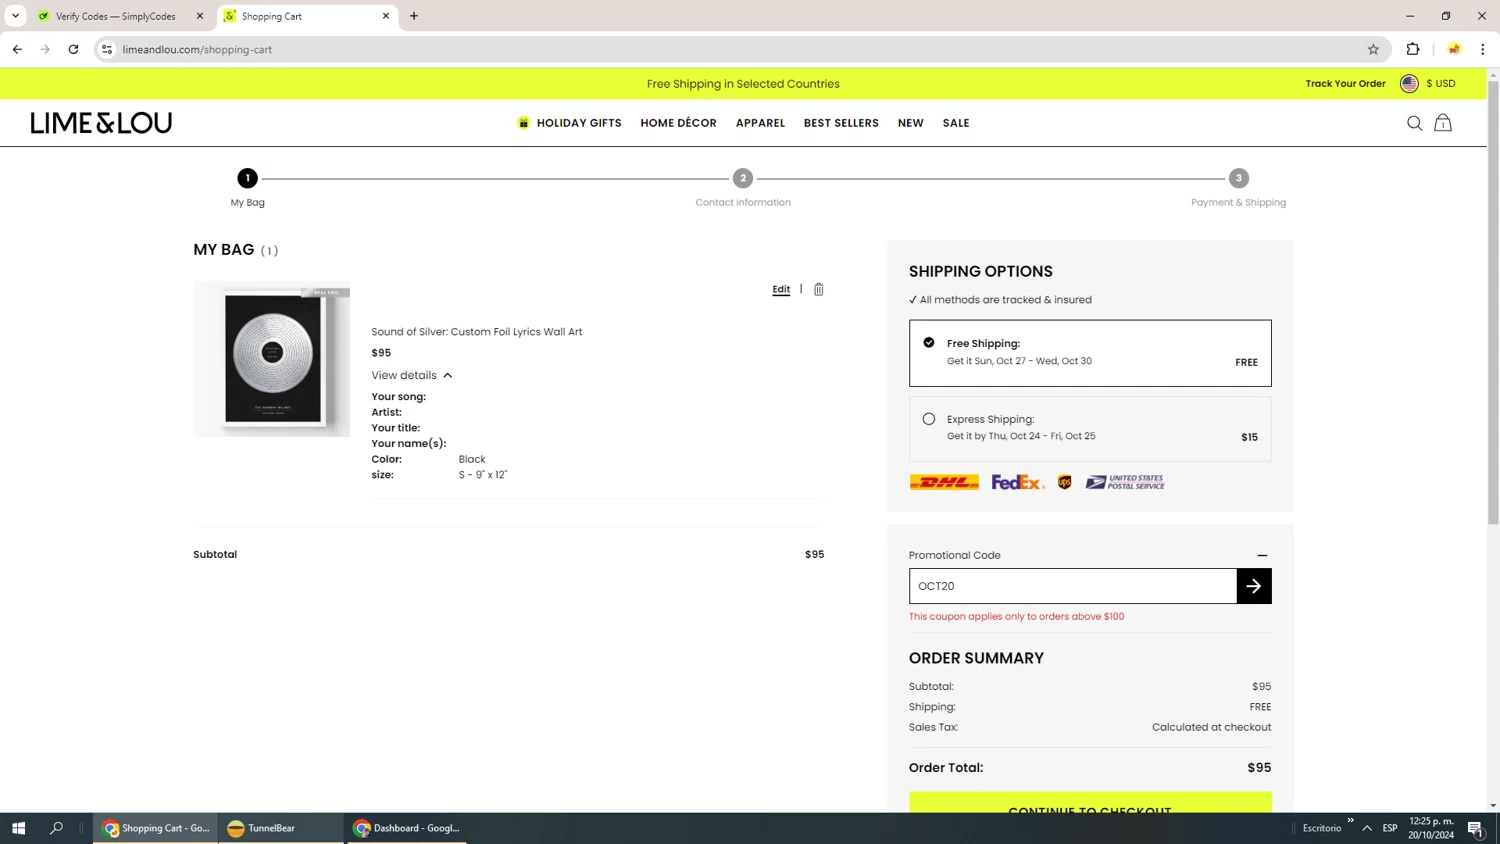Reload the page using the refresh icon
Screen dimensions: 1500x844
73,49
